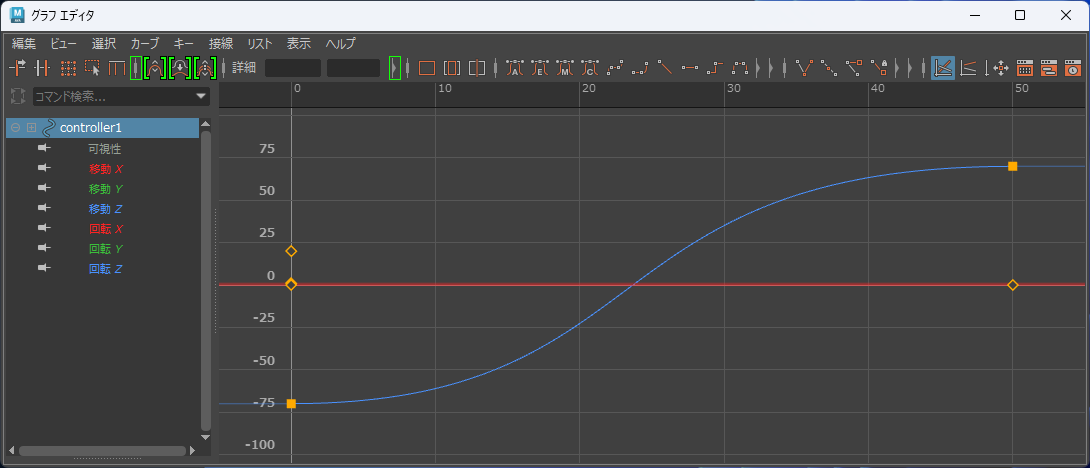
Task: Apply tangent type marked E
Action: 539,68
